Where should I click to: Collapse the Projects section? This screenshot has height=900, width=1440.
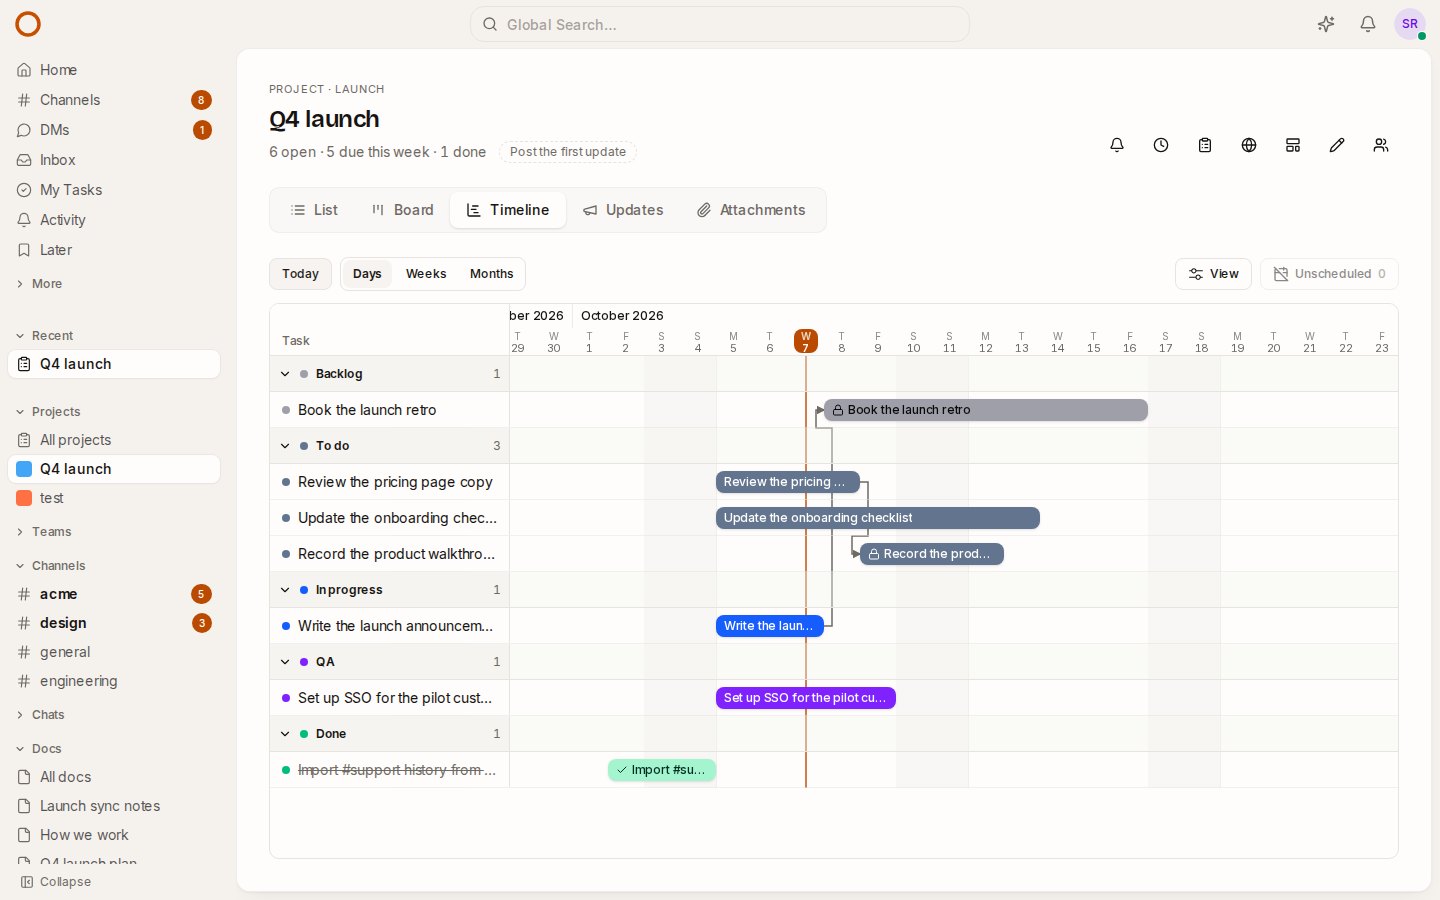[47, 412]
